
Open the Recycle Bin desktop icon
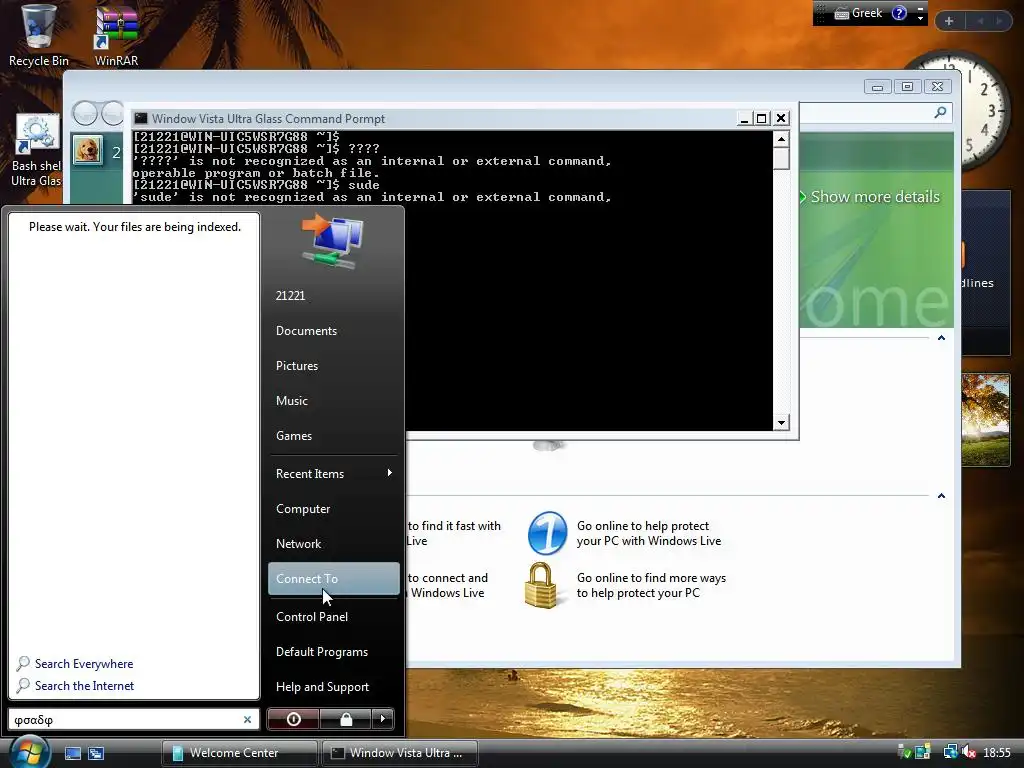pos(38,36)
